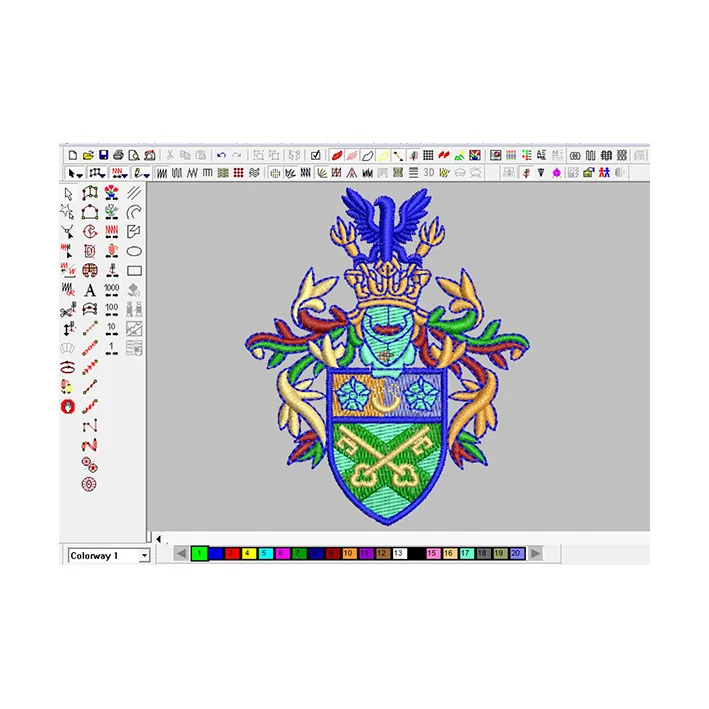Choose the red dotted motif fill stitch icon
709x709 pixels.
(x=238, y=173)
